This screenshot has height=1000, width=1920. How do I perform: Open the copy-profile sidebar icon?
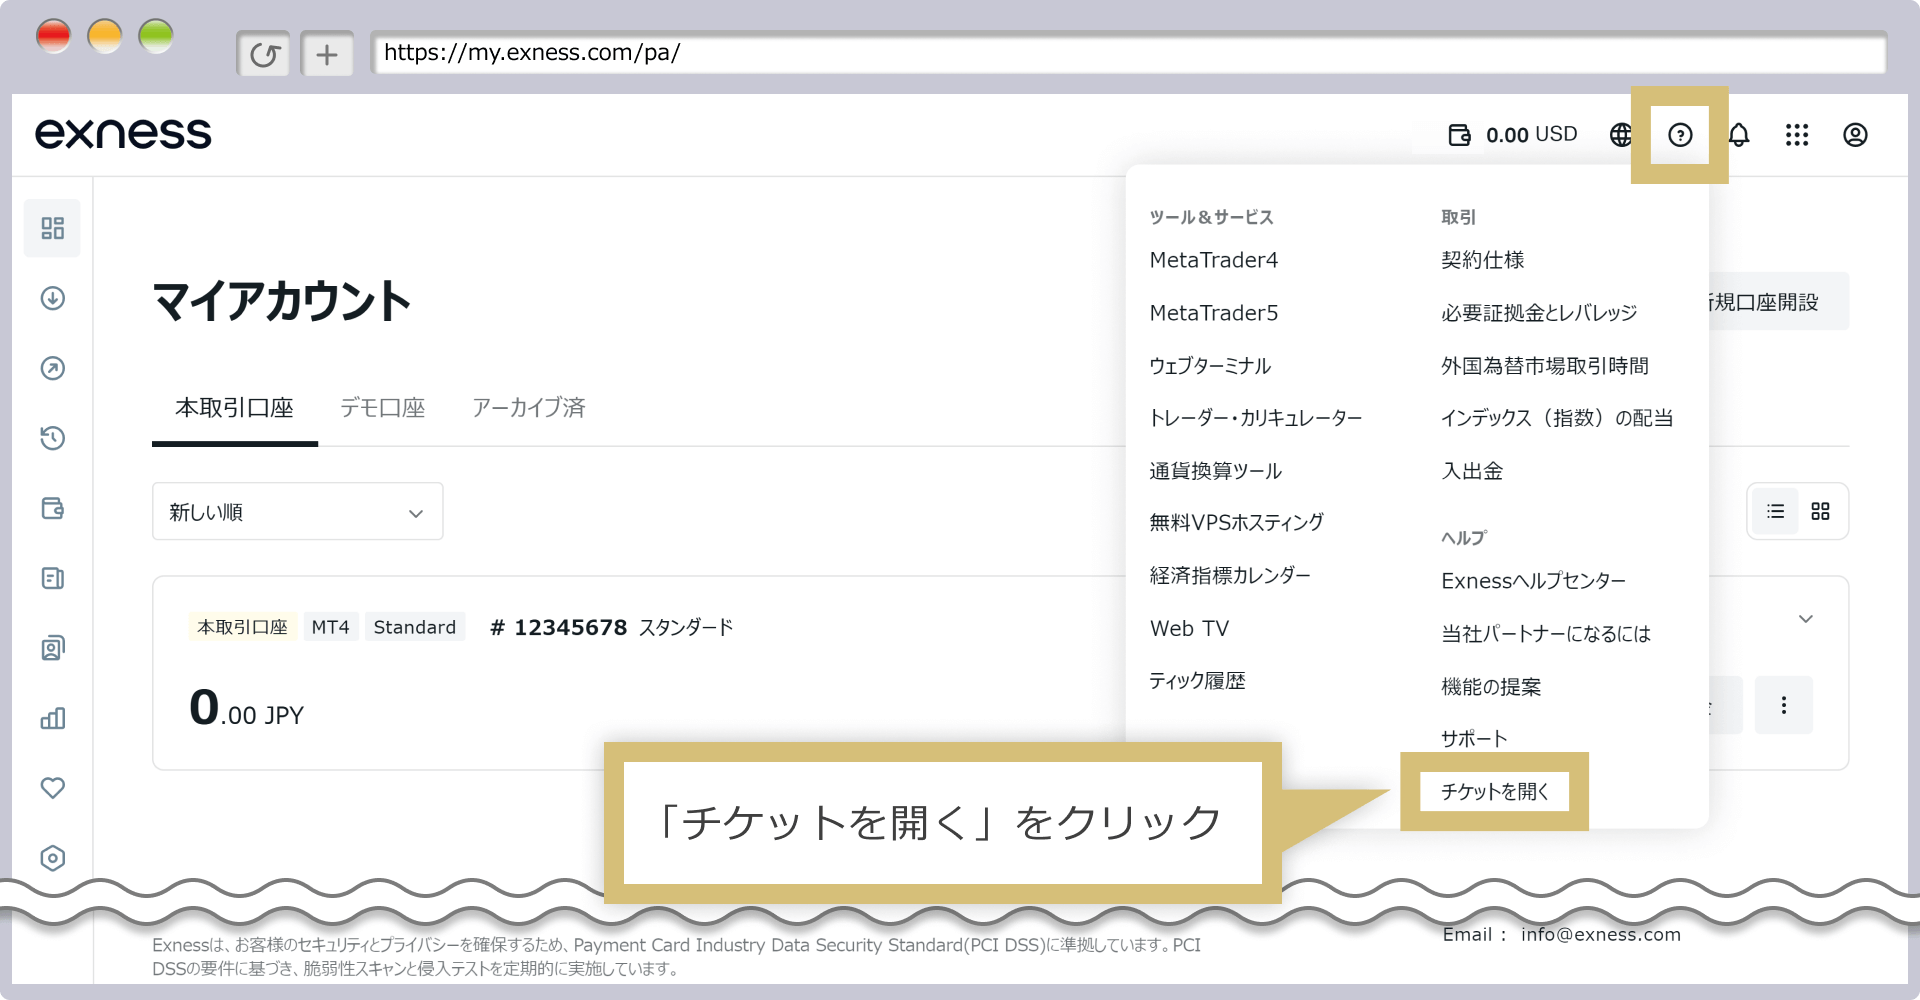[53, 648]
